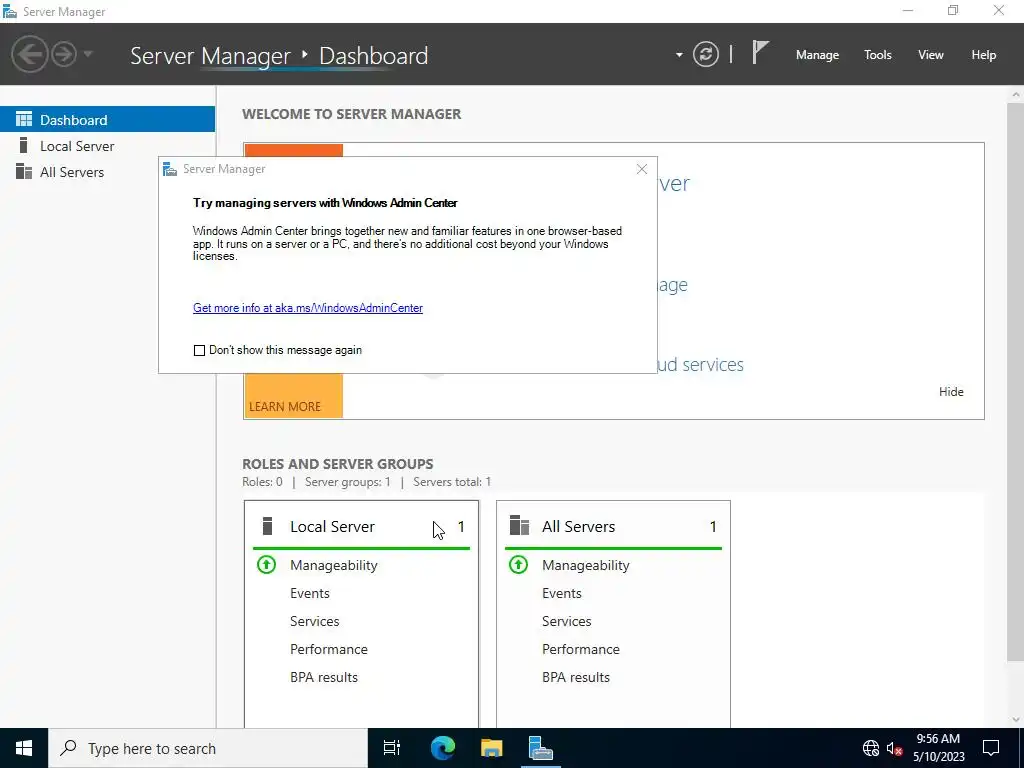Open the Tools menu
1024x768 pixels.
(877, 55)
